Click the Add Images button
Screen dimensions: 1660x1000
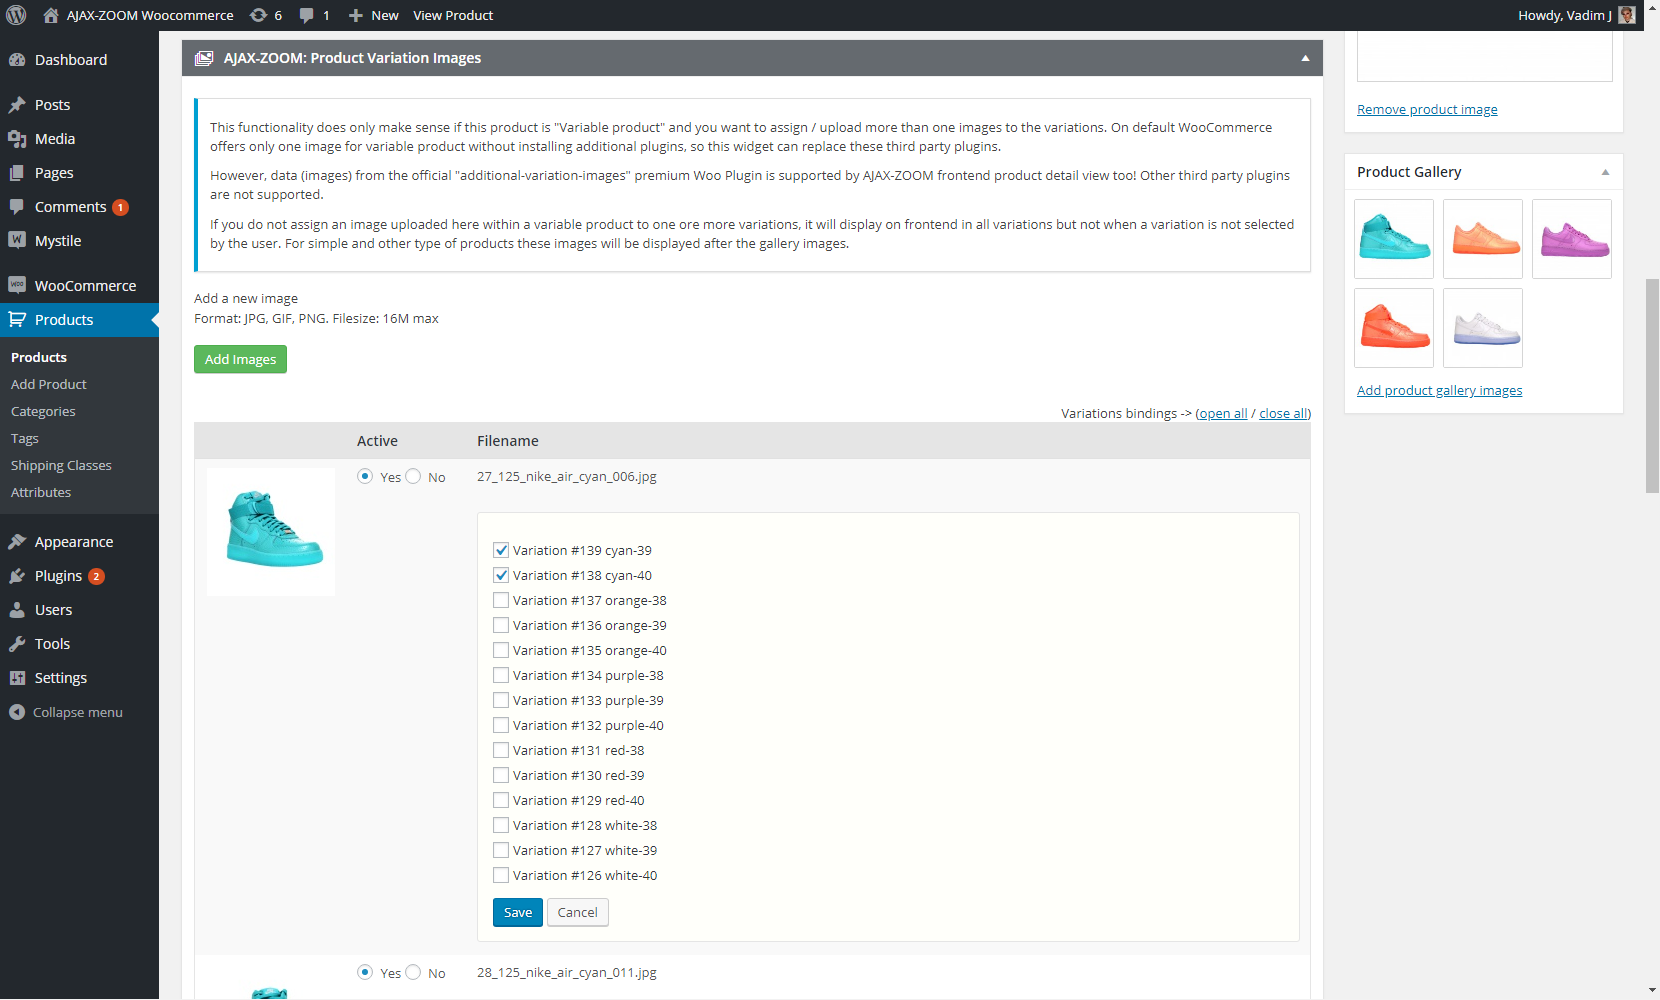(240, 359)
